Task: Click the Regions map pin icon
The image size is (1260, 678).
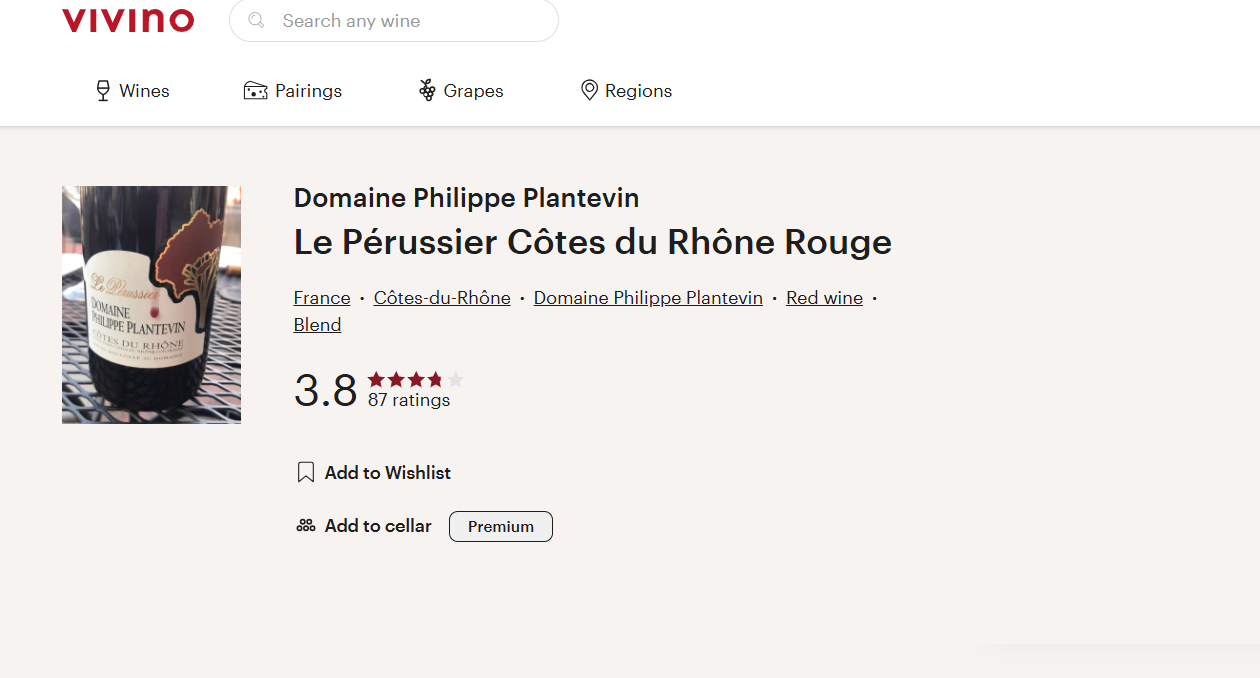Action: pos(589,91)
